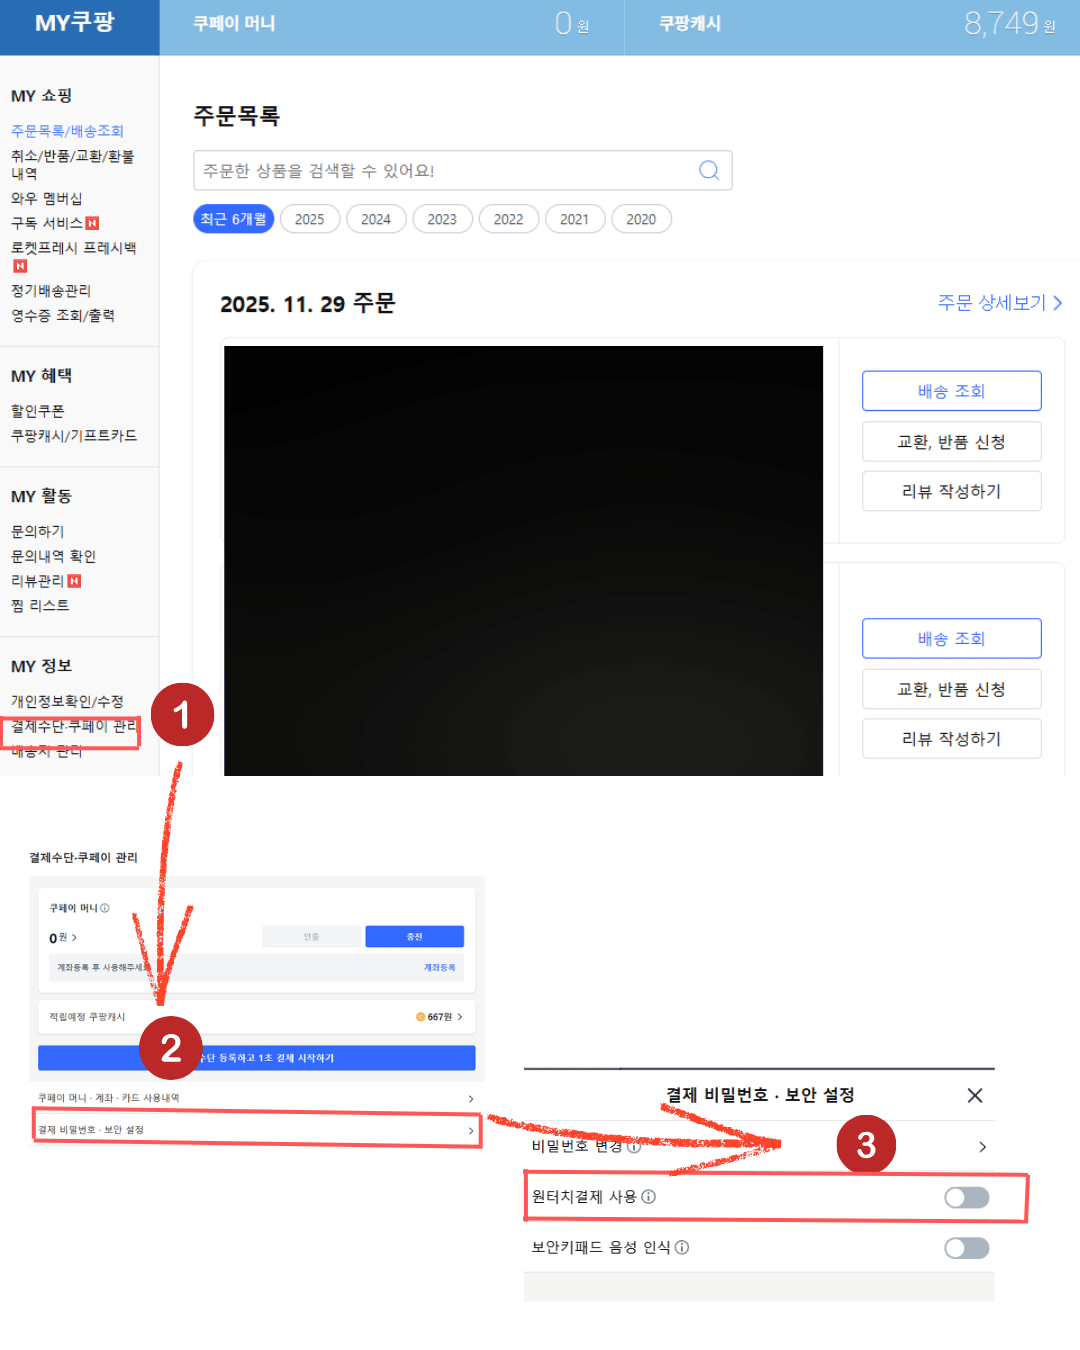This screenshot has height=1350, width=1080.
Task: Close the 결제 비밀번호 · 보안 설정 panel
Action: [x=975, y=1095]
